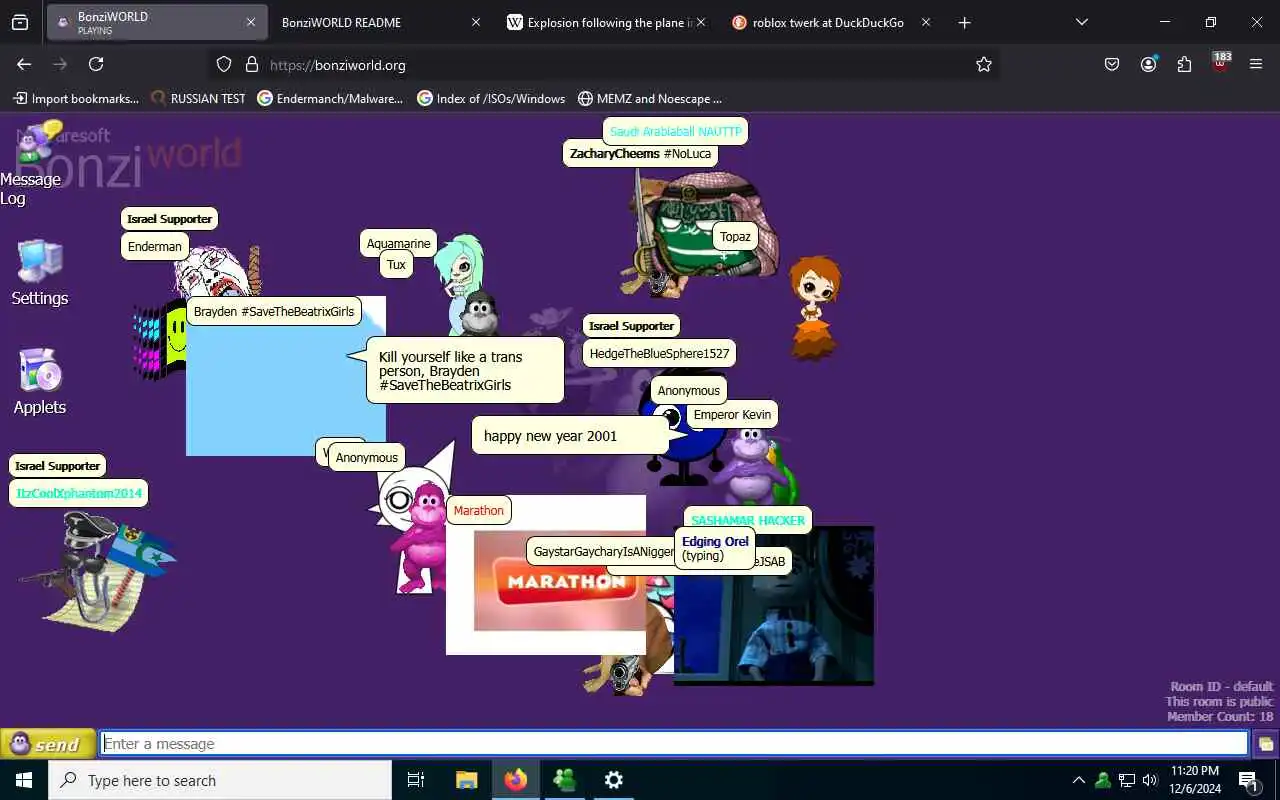Click the 'Type here to search' taskbar box
Viewport: 1280px width, 800px height.
click(x=220, y=780)
